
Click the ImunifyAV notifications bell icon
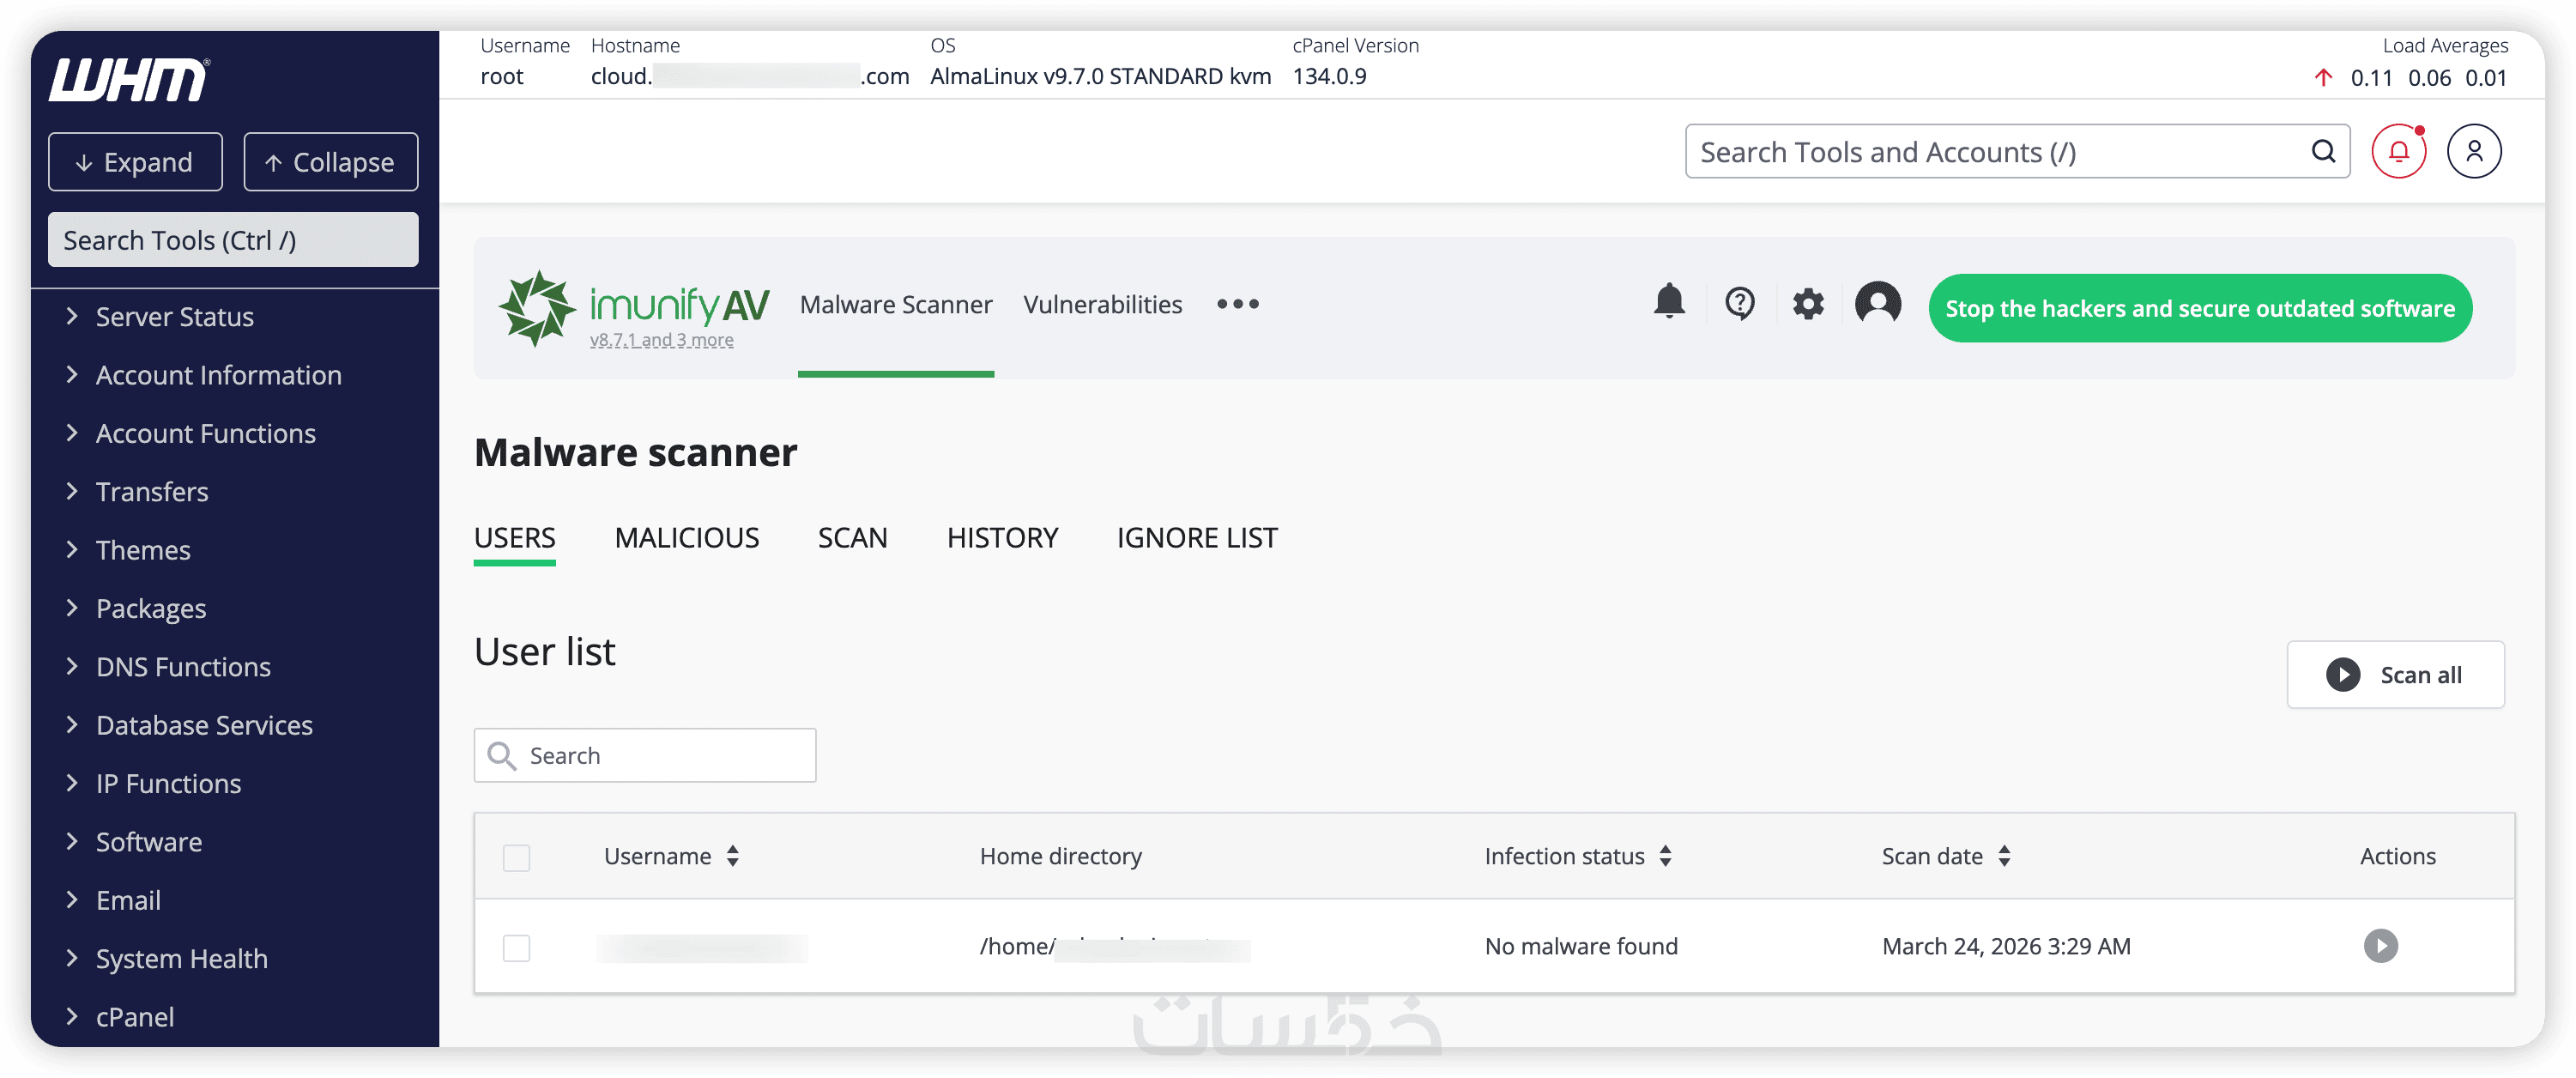[1669, 302]
